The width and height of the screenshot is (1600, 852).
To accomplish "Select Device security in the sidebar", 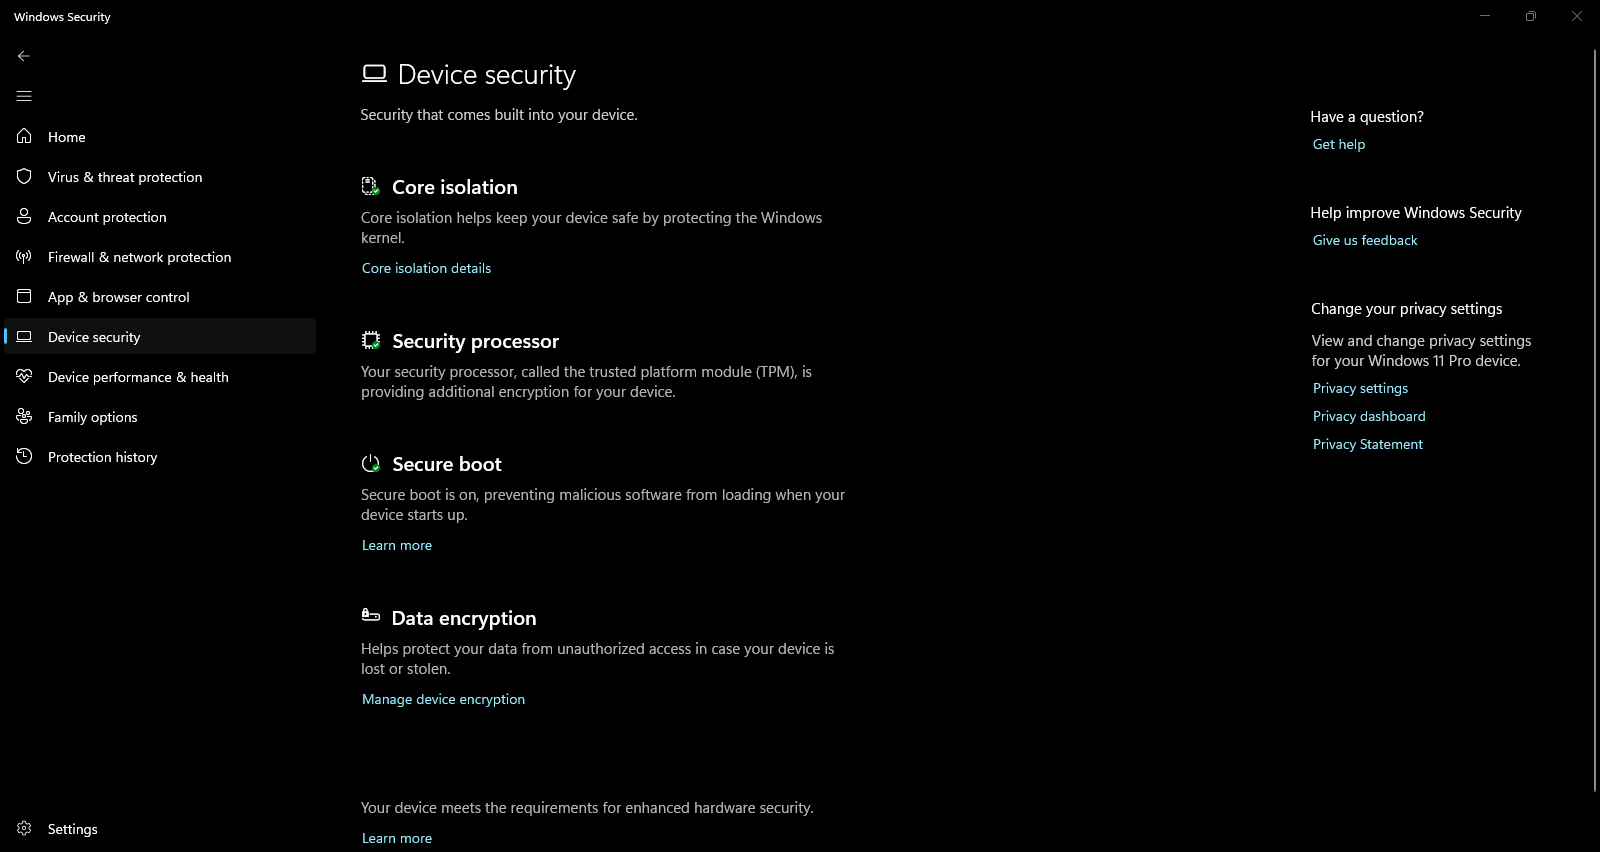I will point(93,337).
